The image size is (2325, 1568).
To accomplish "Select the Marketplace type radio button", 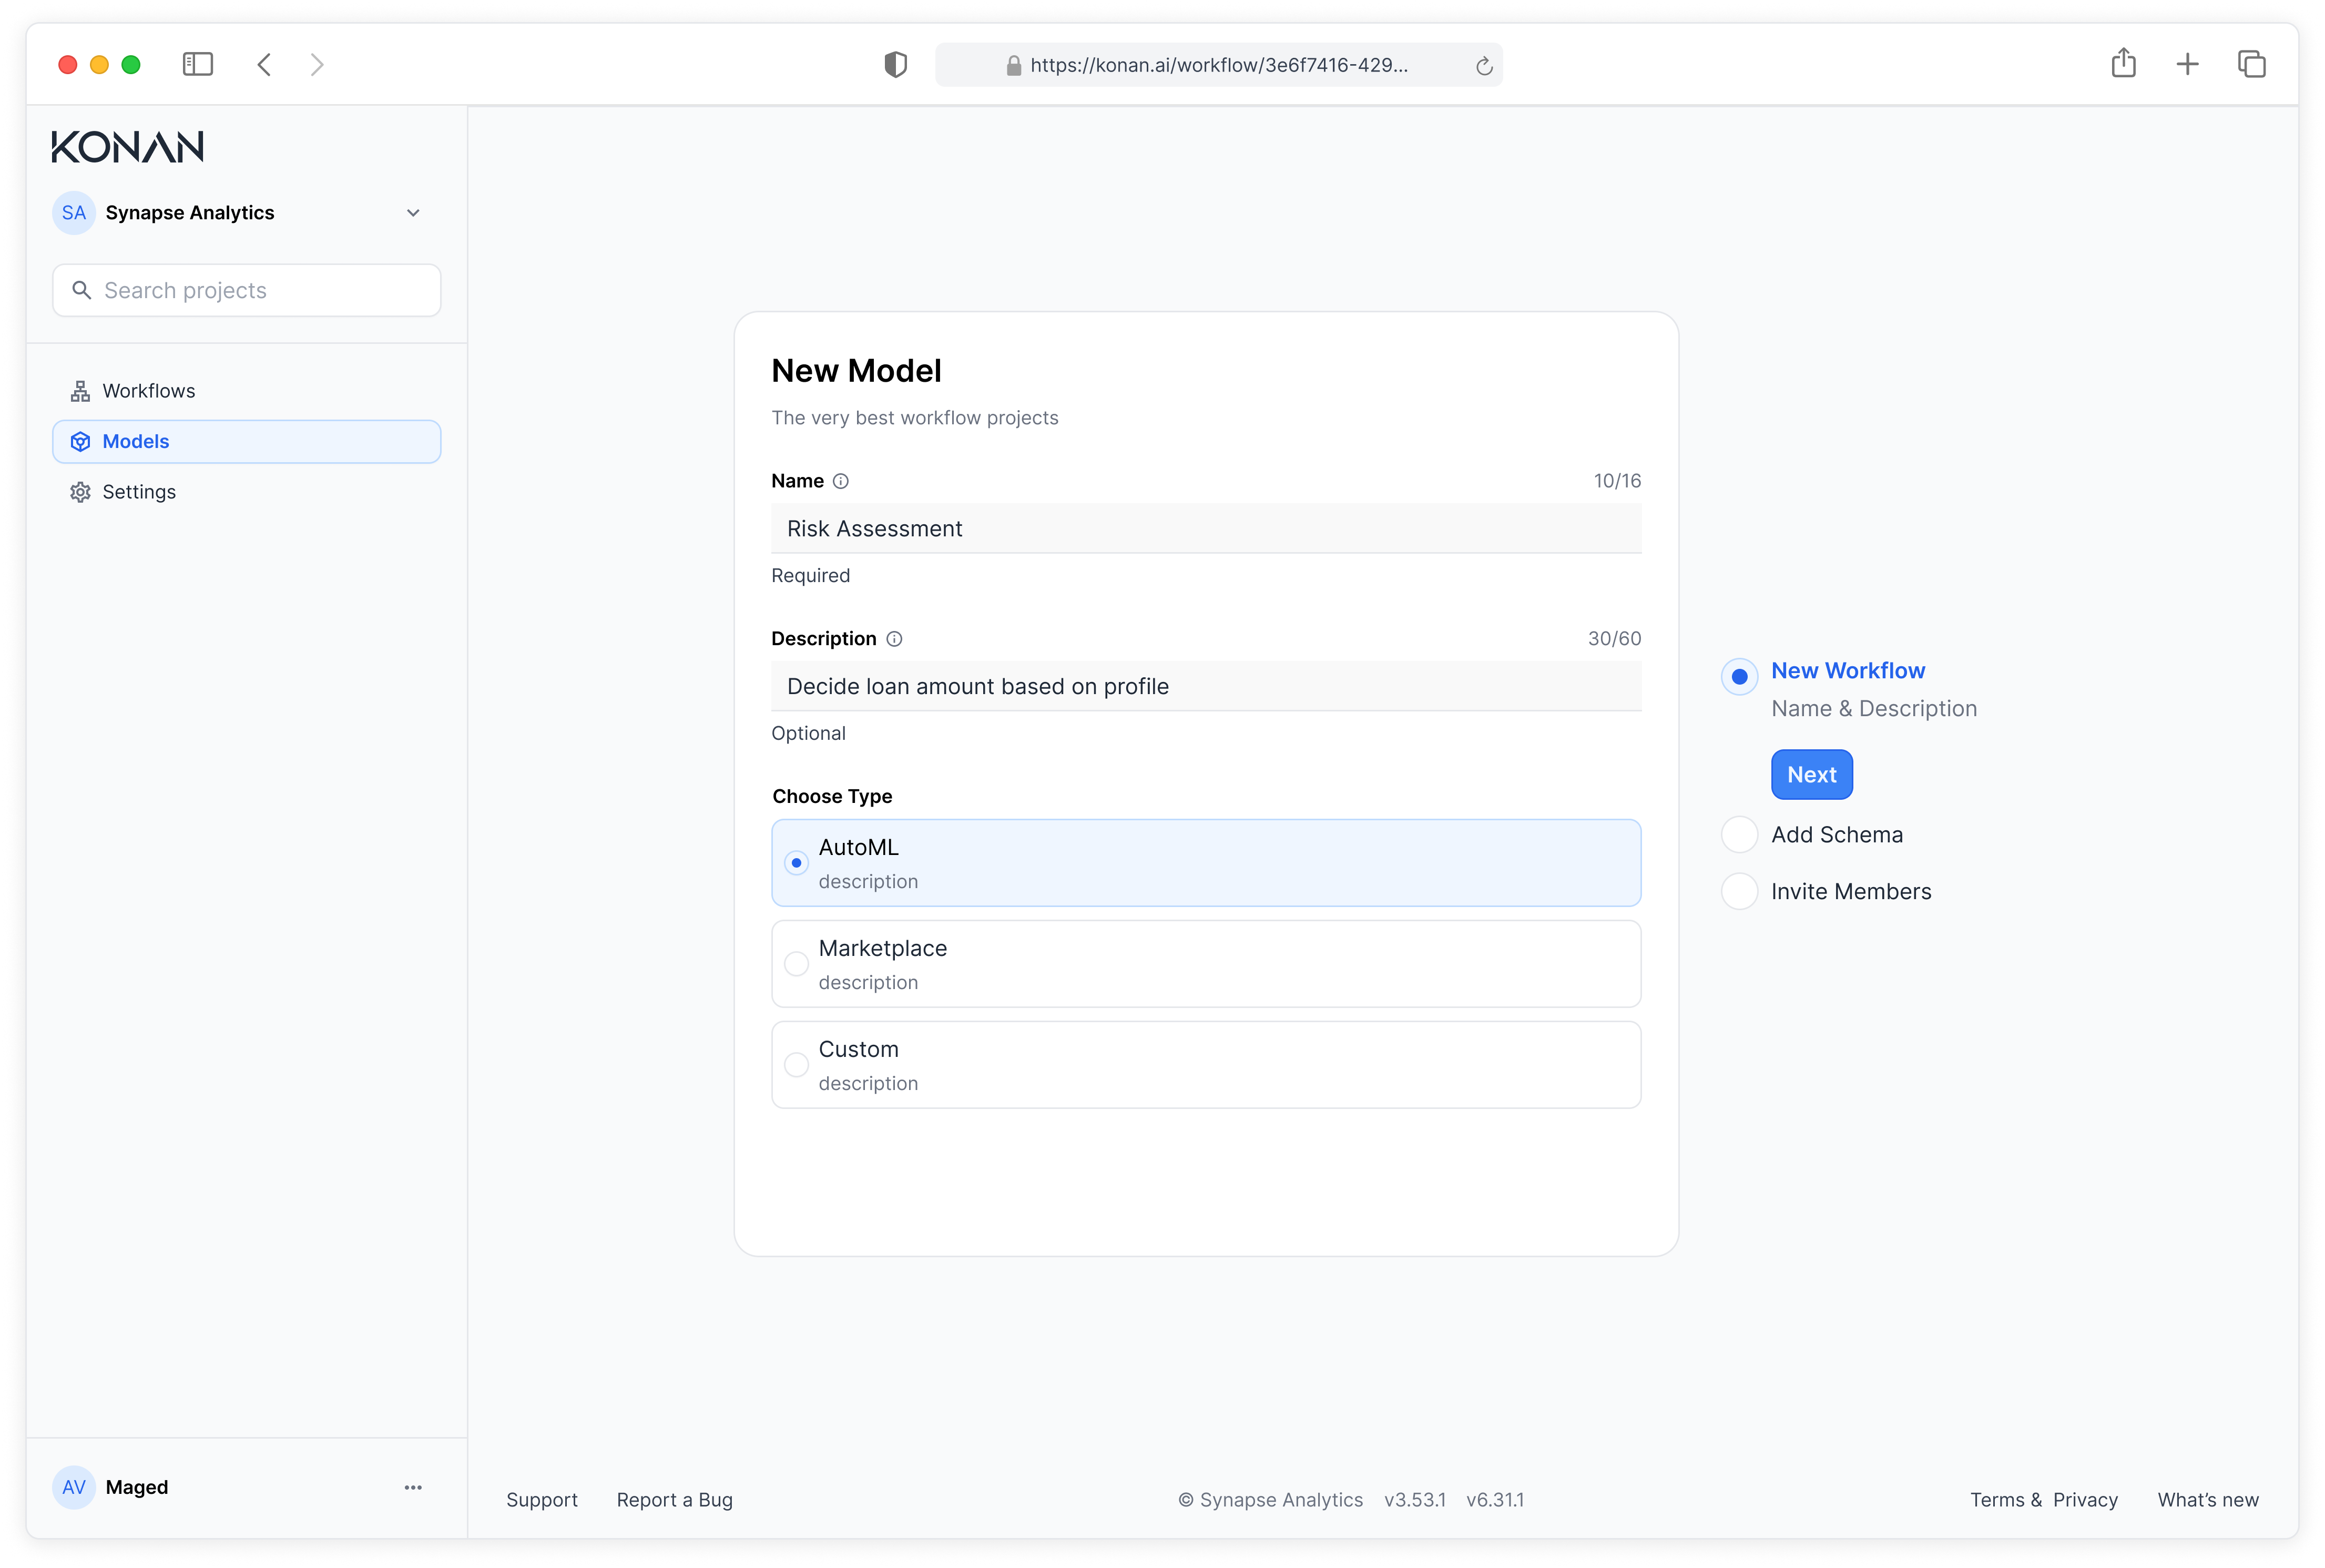I will coord(796,964).
